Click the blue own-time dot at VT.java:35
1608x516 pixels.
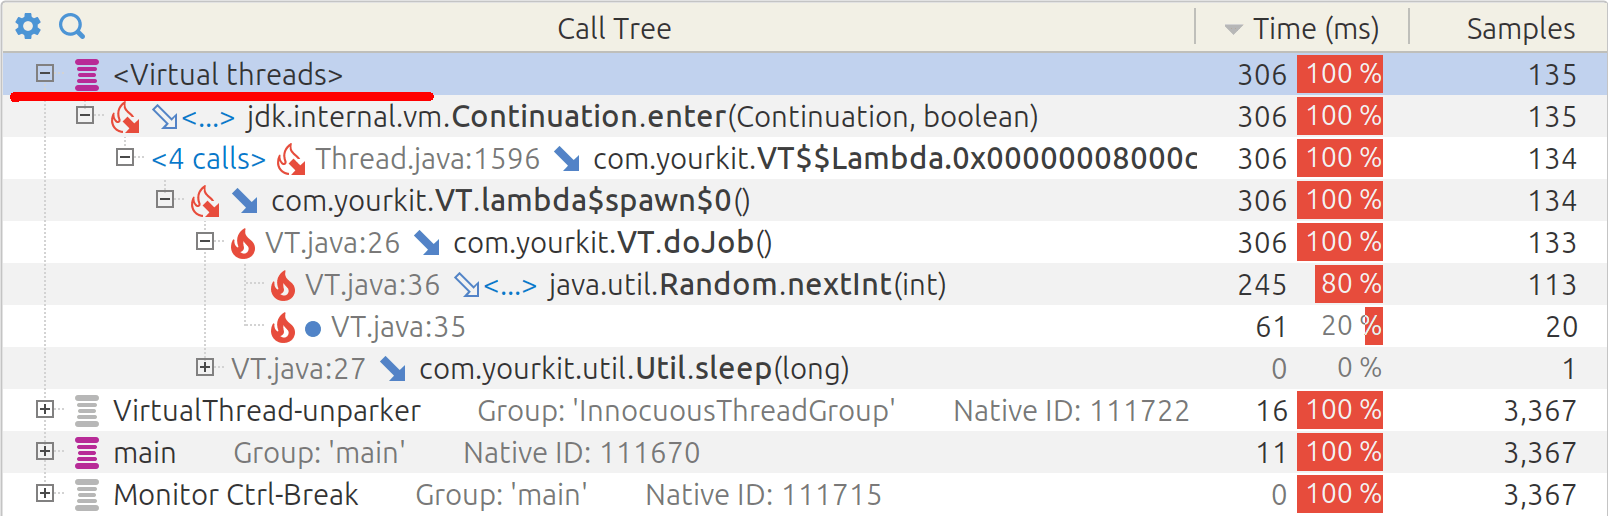(313, 328)
